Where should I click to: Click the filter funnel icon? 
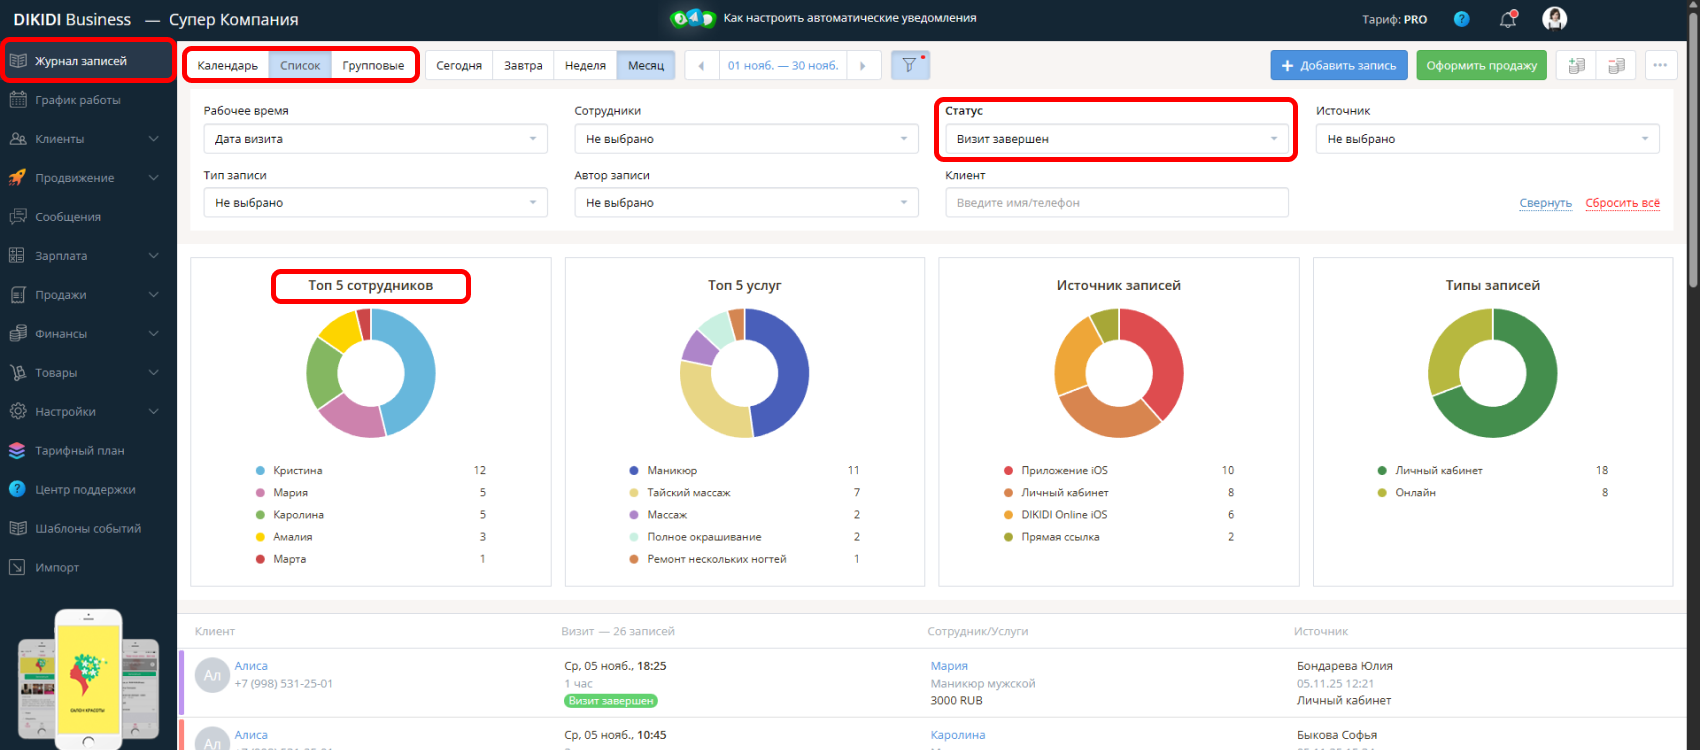click(x=909, y=65)
